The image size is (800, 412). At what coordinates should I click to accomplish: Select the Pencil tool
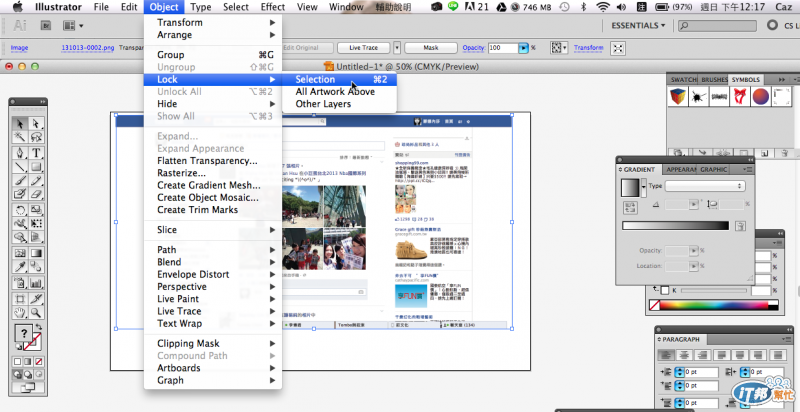tap(36, 180)
